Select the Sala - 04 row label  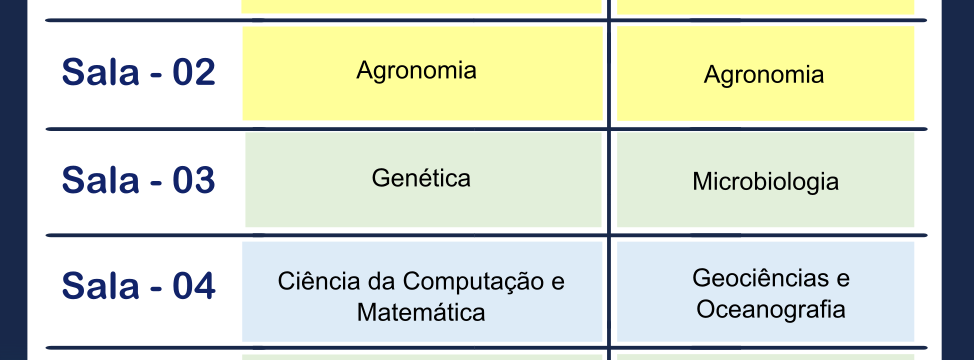[x=139, y=286]
